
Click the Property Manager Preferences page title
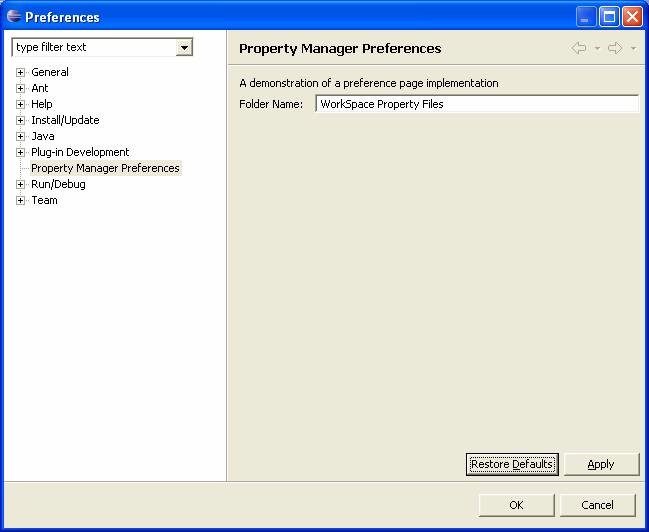coord(340,49)
